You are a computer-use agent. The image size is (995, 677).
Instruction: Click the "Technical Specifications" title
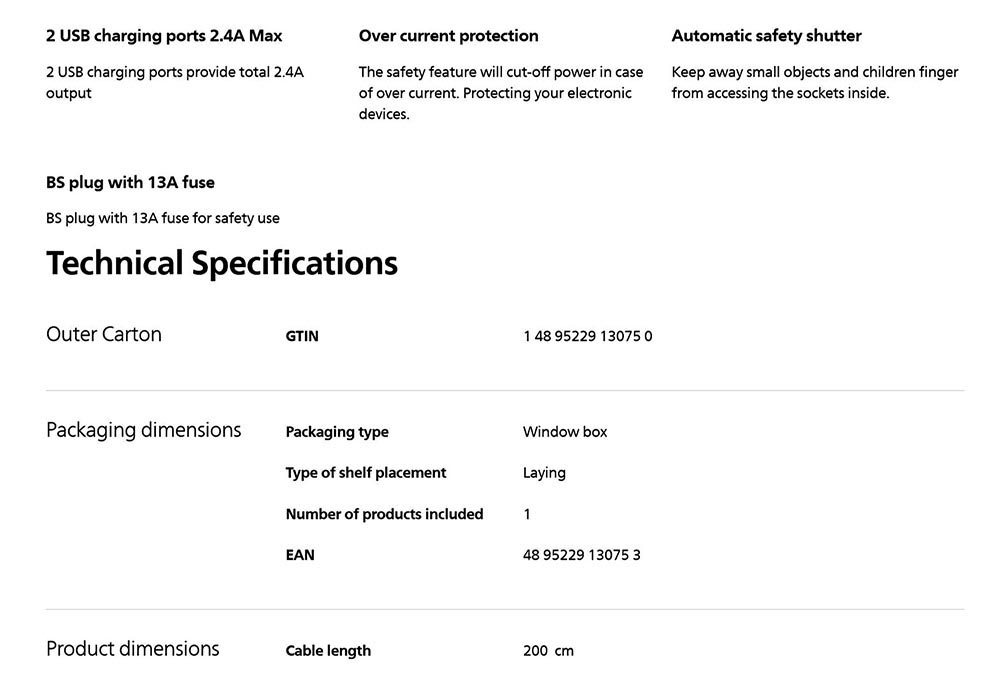[222, 263]
